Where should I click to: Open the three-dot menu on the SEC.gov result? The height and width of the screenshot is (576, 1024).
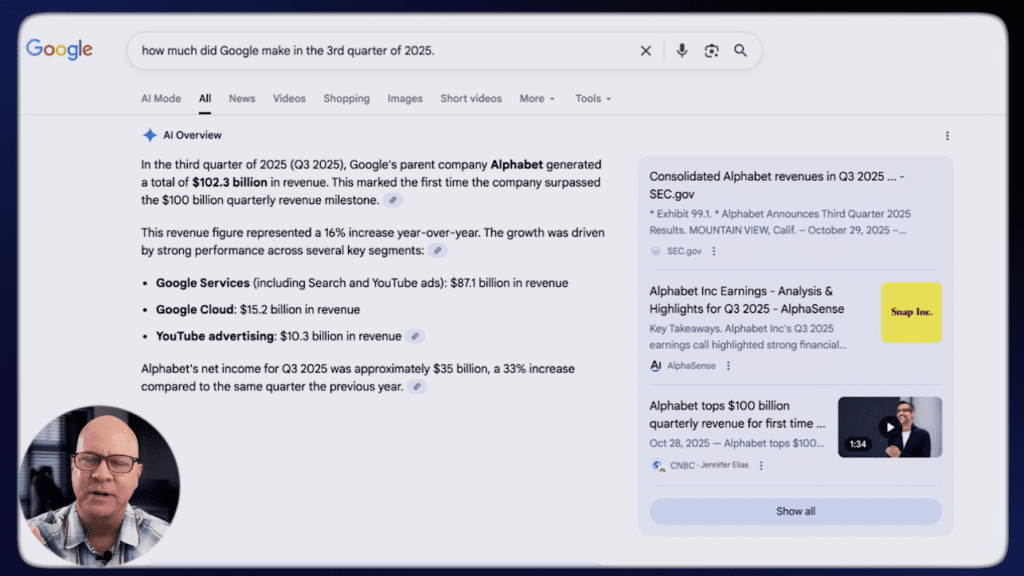tap(713, 252)
